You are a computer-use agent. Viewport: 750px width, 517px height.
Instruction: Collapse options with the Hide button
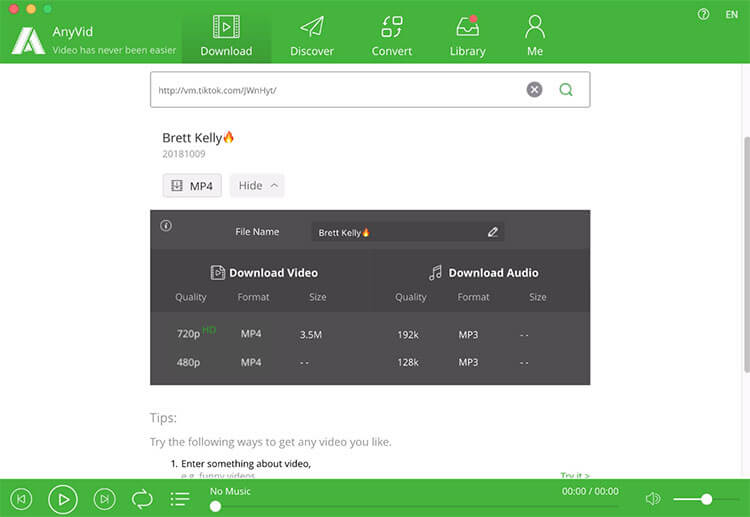(x=257, y=186)
